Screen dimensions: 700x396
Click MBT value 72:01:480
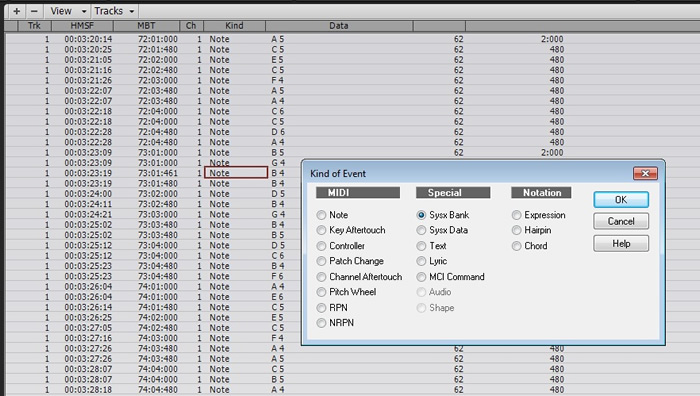coord(157,50)
